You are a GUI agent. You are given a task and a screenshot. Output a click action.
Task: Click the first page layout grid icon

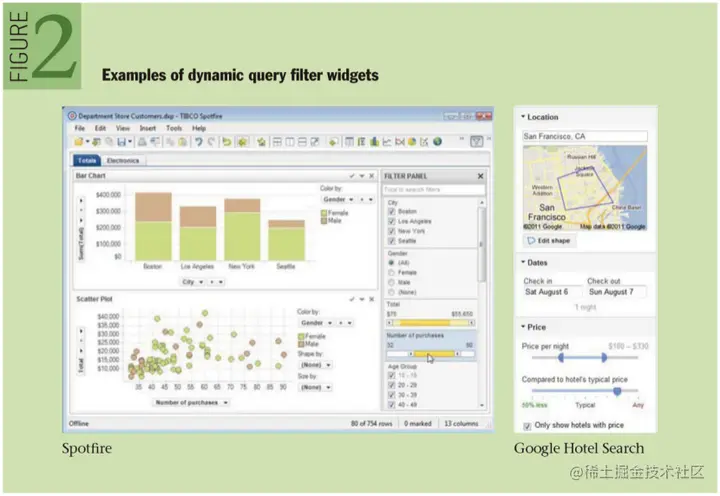(277, 142)
